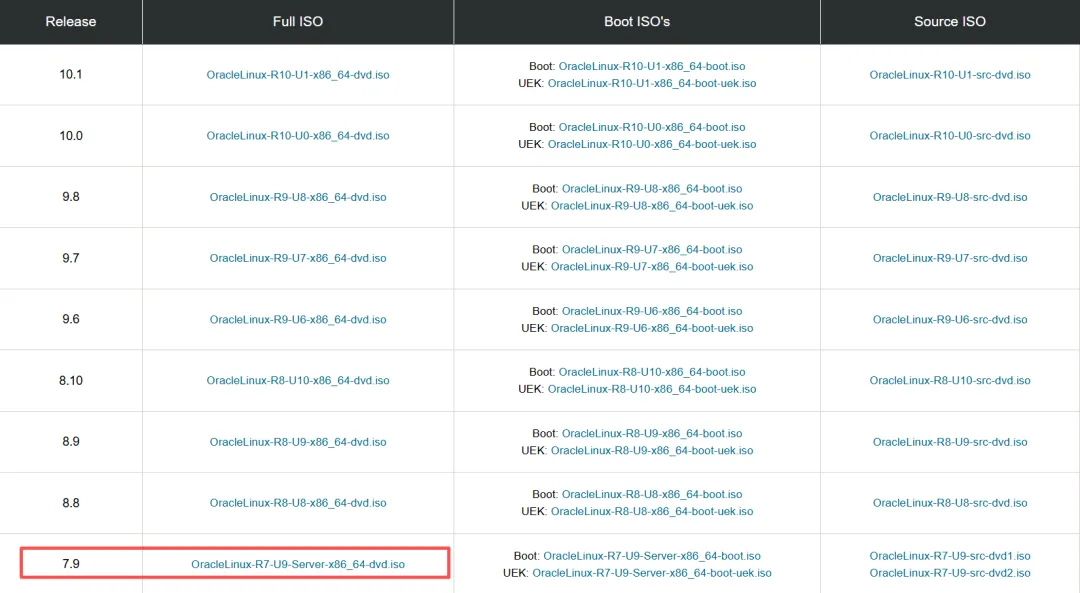Screen dimensions: 1080x593
Task: Open the OracleLinux-R10-U0-x86_64-boot-uek.iso link
Action: (x=652, y=145)
